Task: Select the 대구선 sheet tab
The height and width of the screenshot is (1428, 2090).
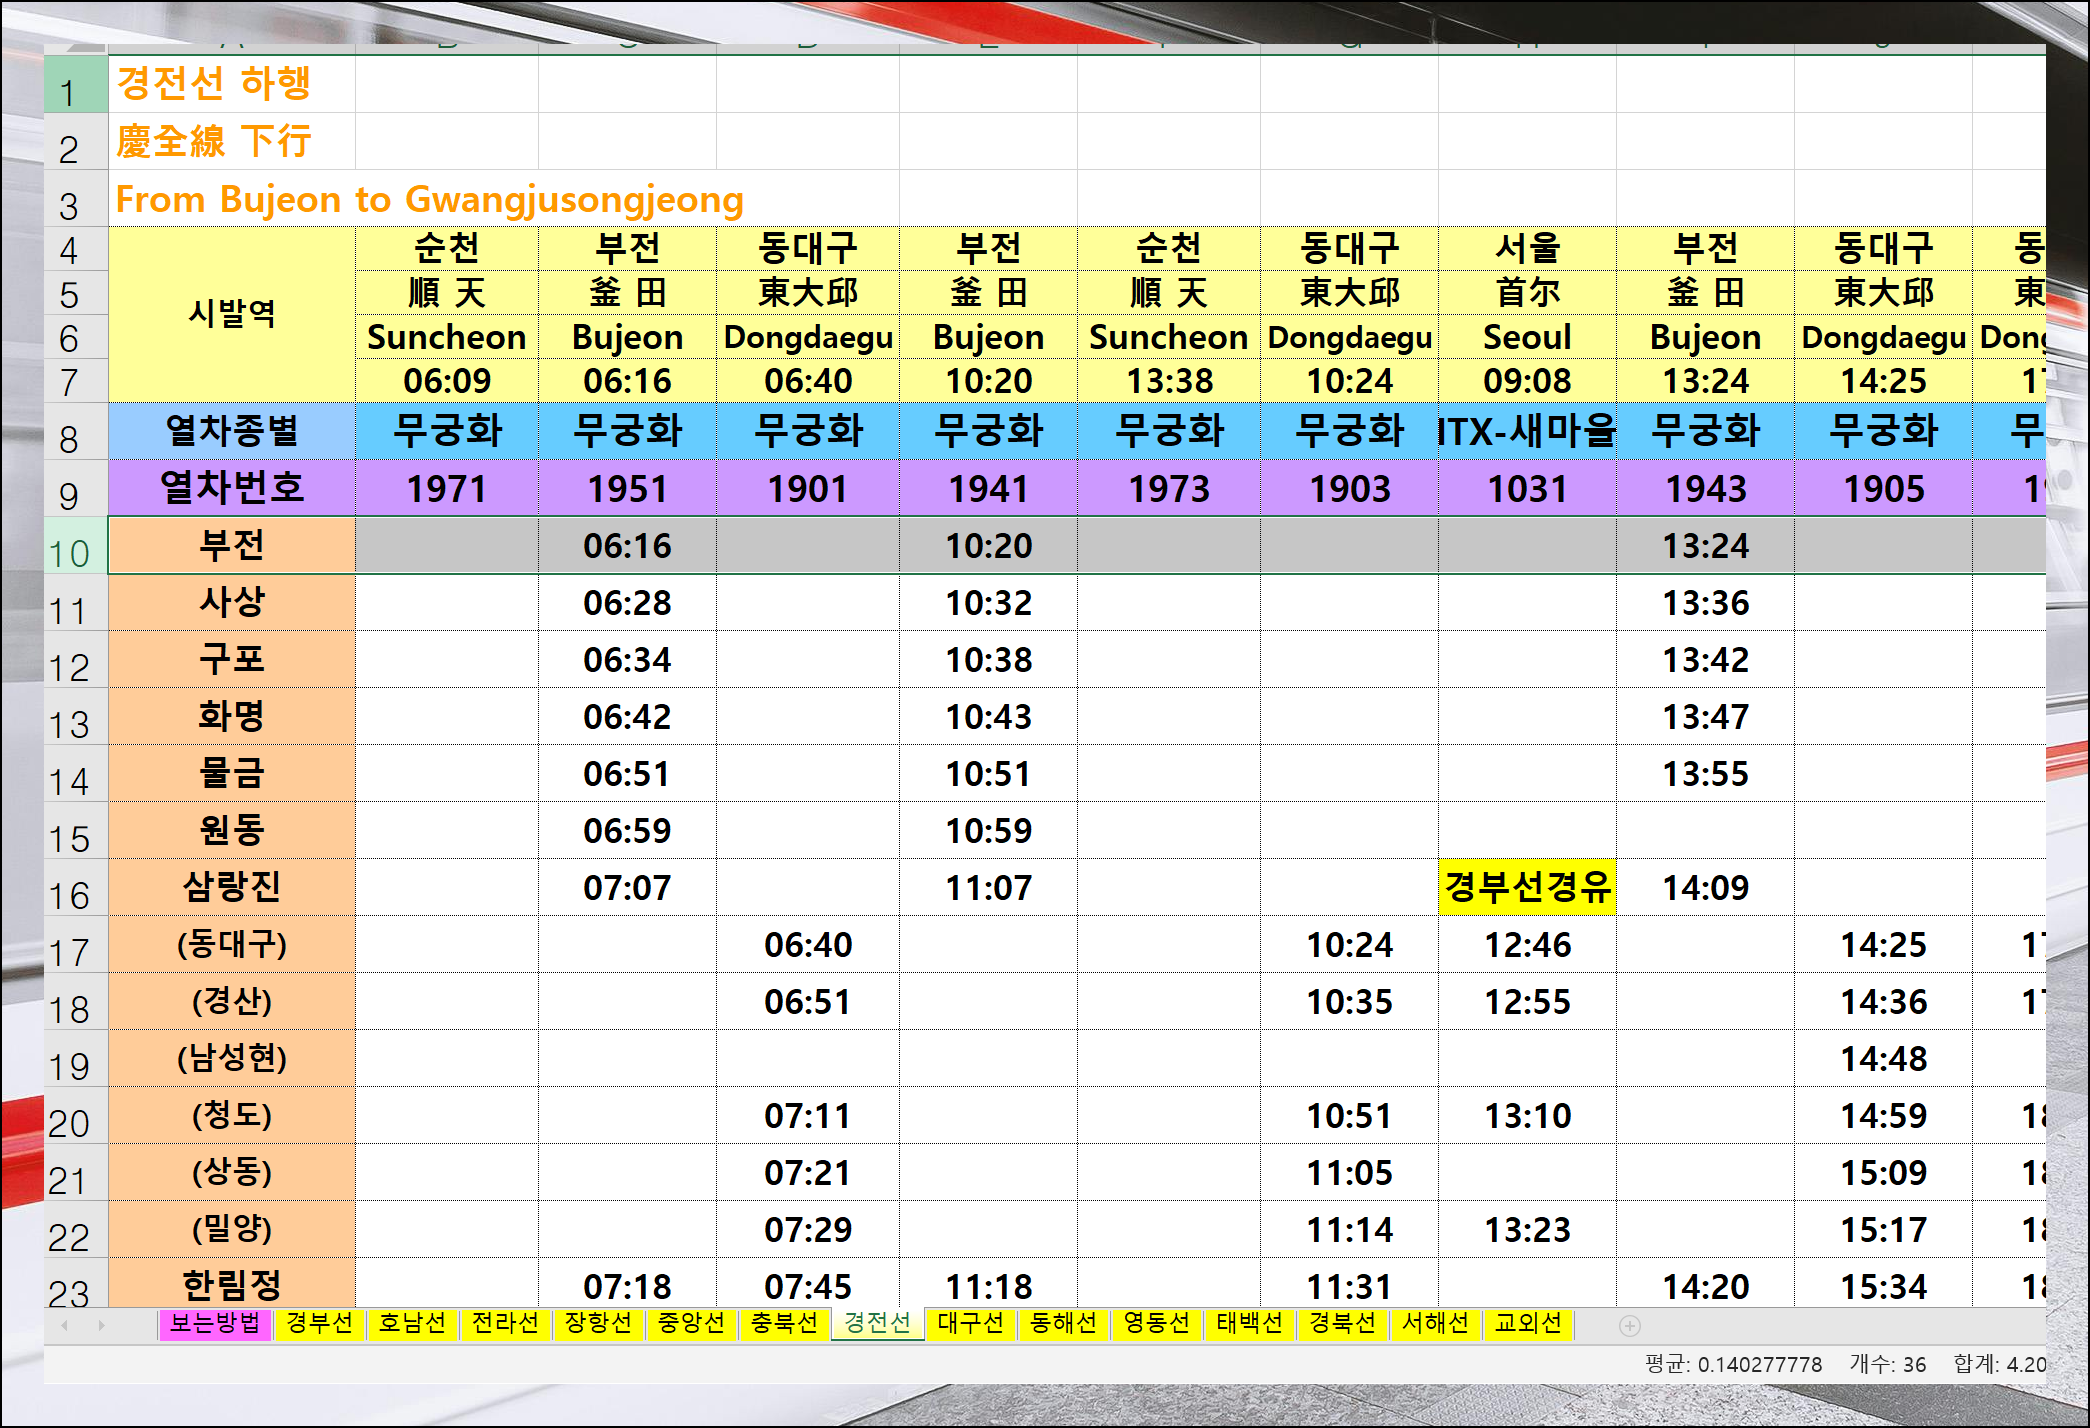Action: (970, 1323)
